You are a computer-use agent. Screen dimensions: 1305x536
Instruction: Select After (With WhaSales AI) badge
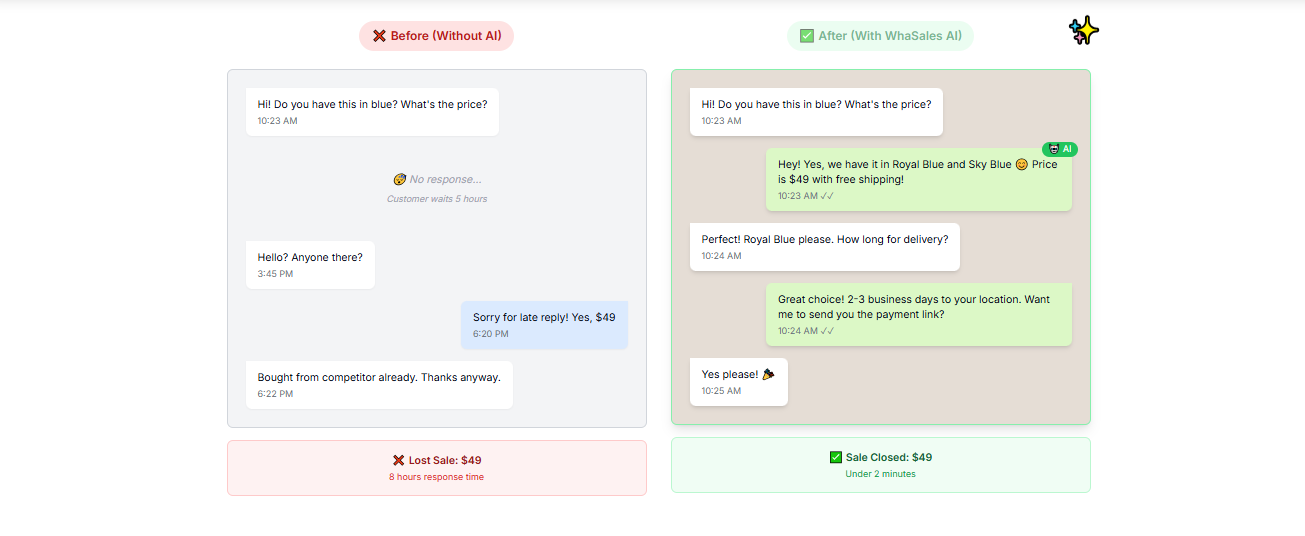tap(880, 36)
